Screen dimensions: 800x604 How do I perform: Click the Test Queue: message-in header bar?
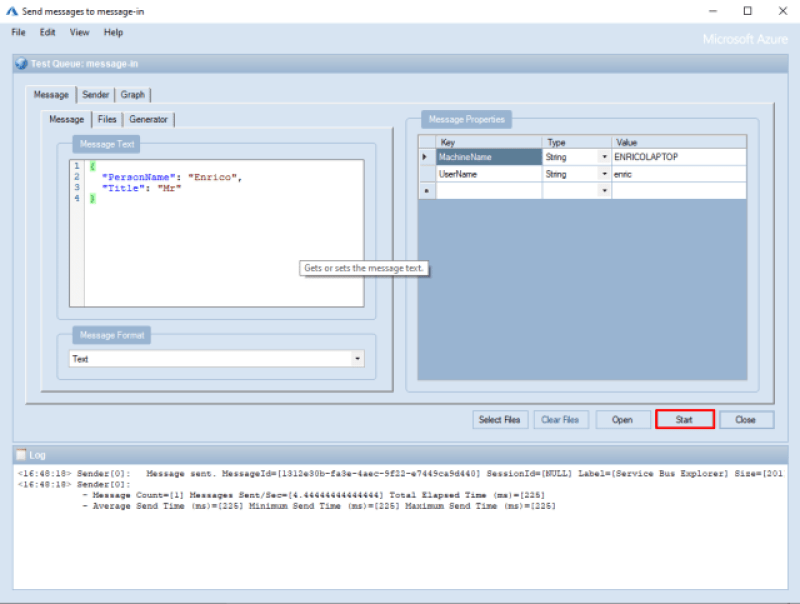click(x=400, y=64)
